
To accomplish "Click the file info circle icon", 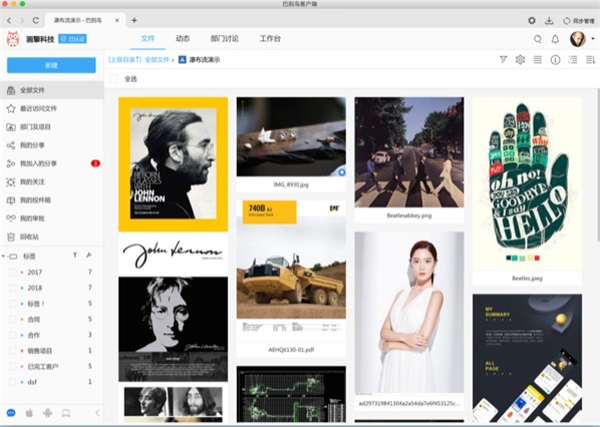I will click(555, 60).
